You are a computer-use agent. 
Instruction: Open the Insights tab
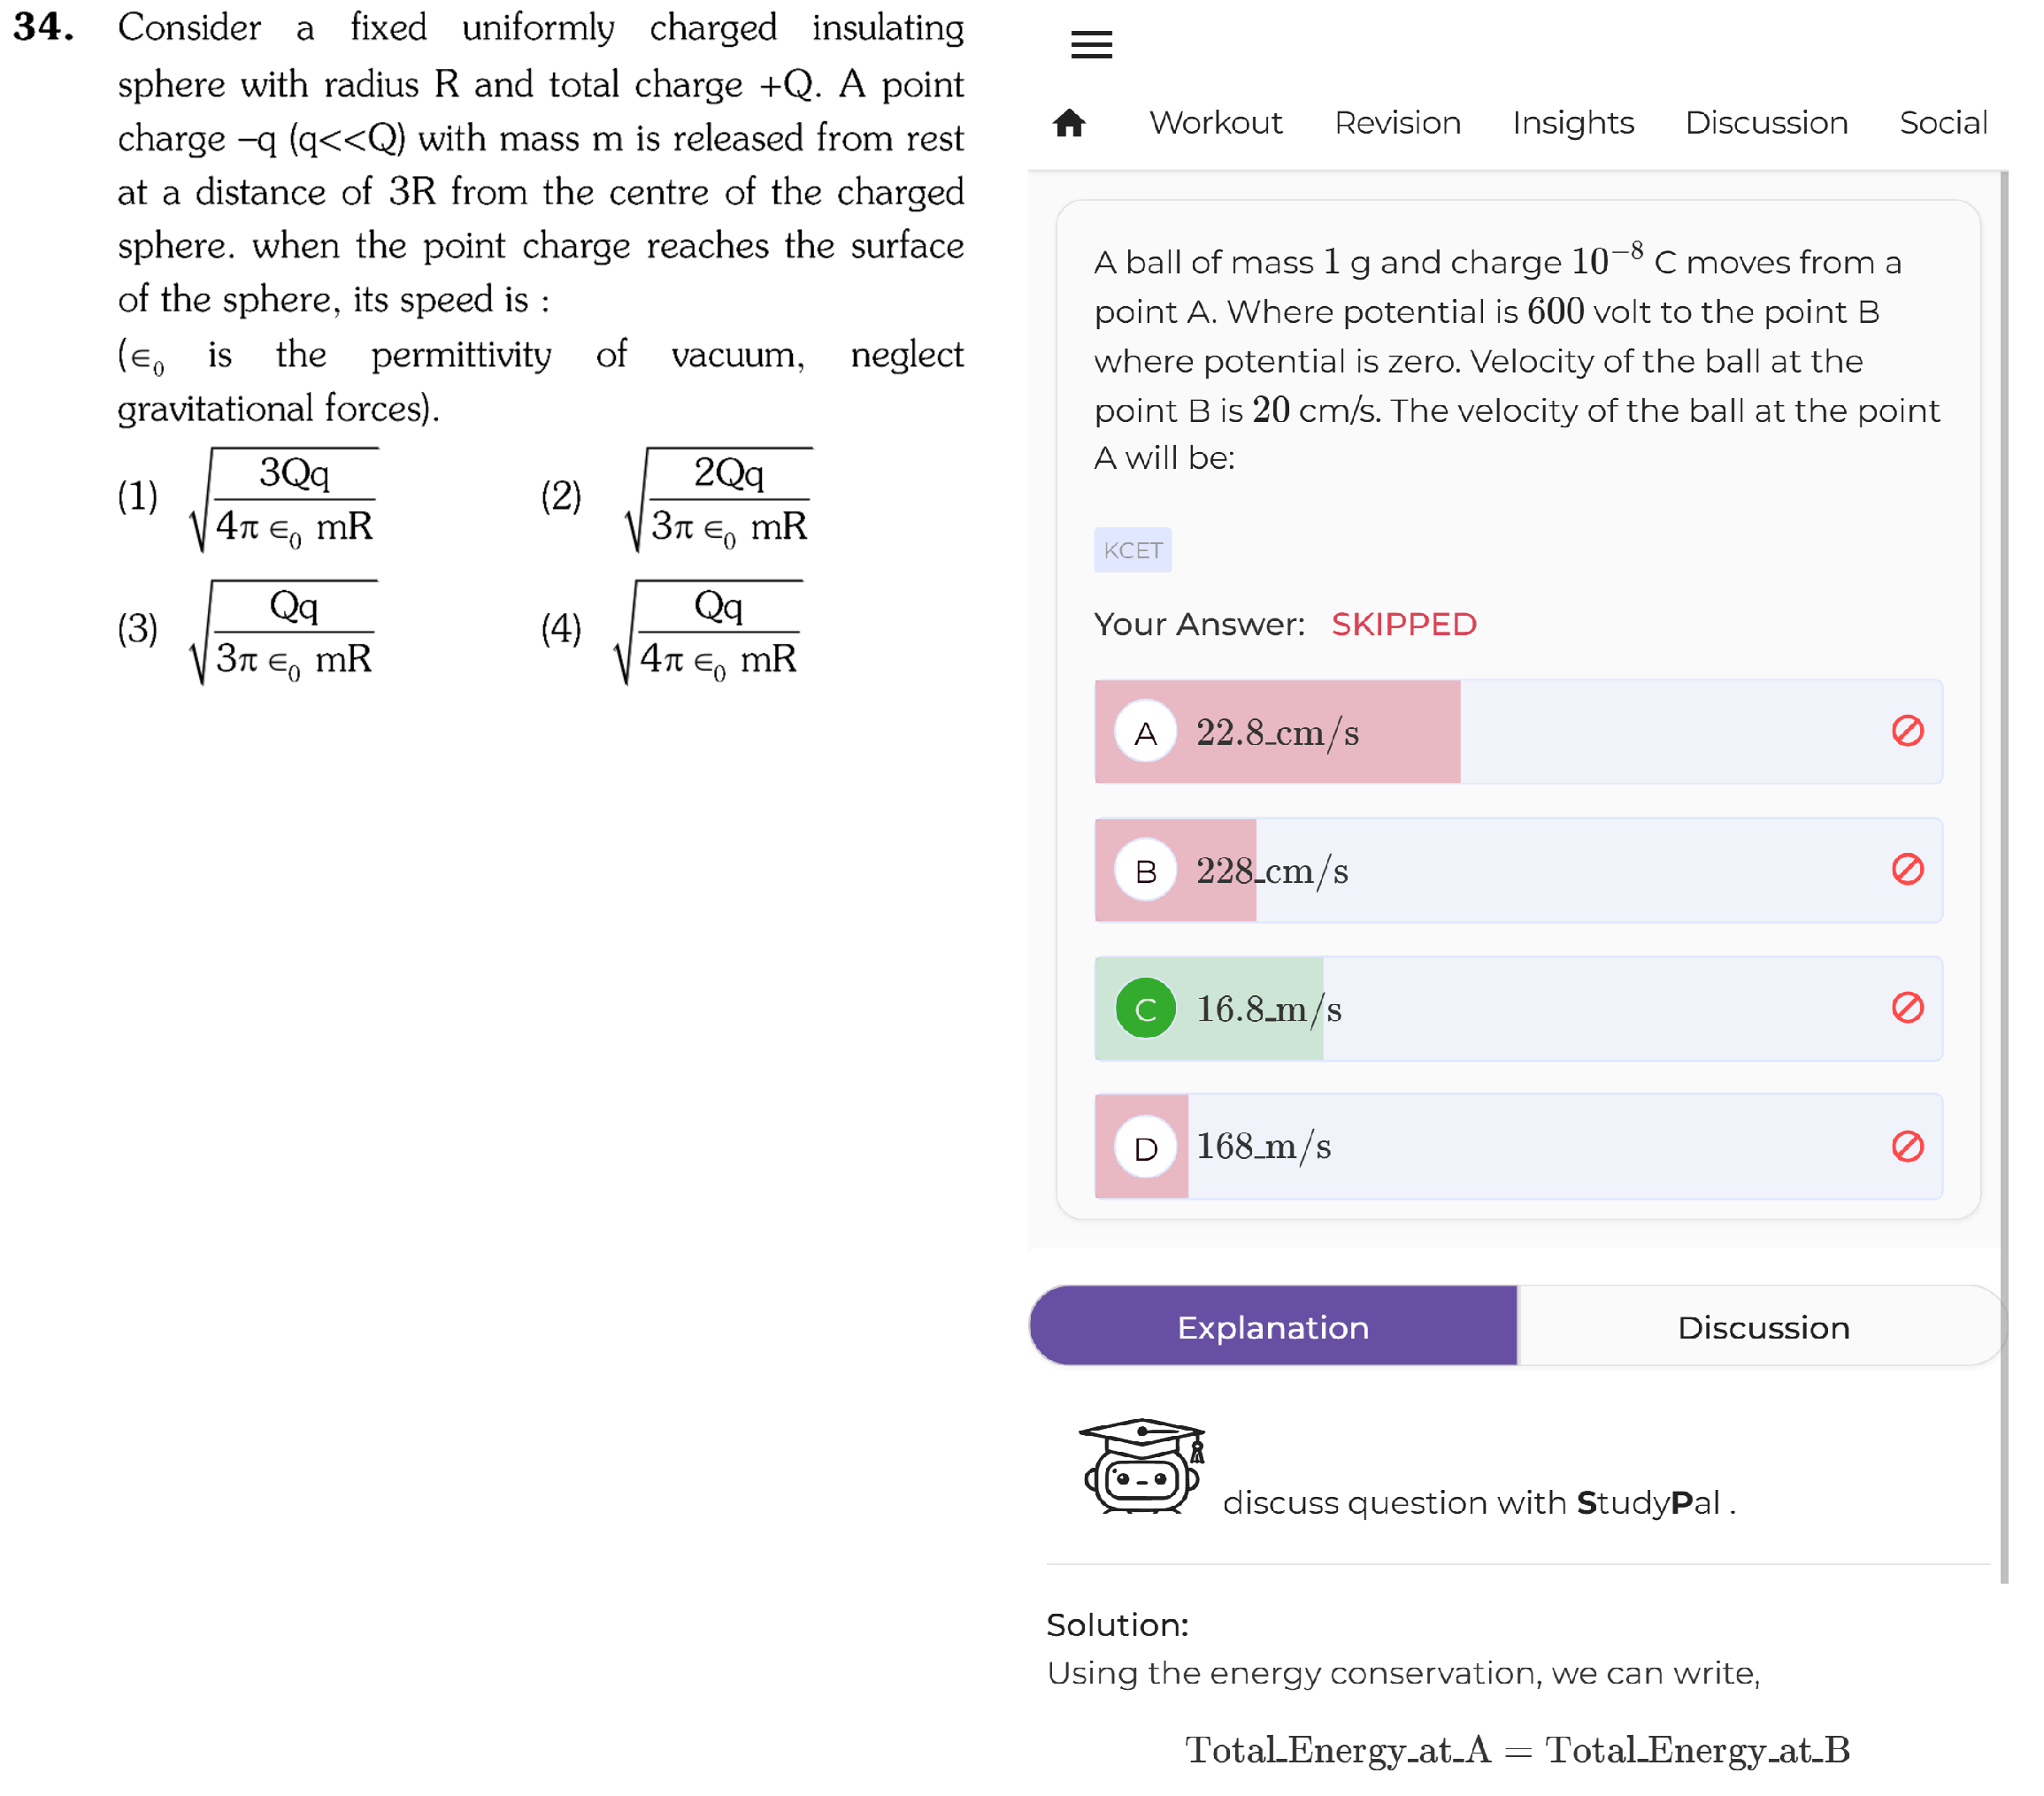pyautogui.click(x=1573, y=122)
